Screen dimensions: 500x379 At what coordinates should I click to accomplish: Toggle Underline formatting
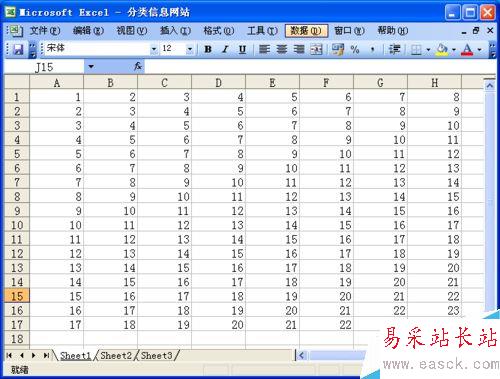point(242,49)
